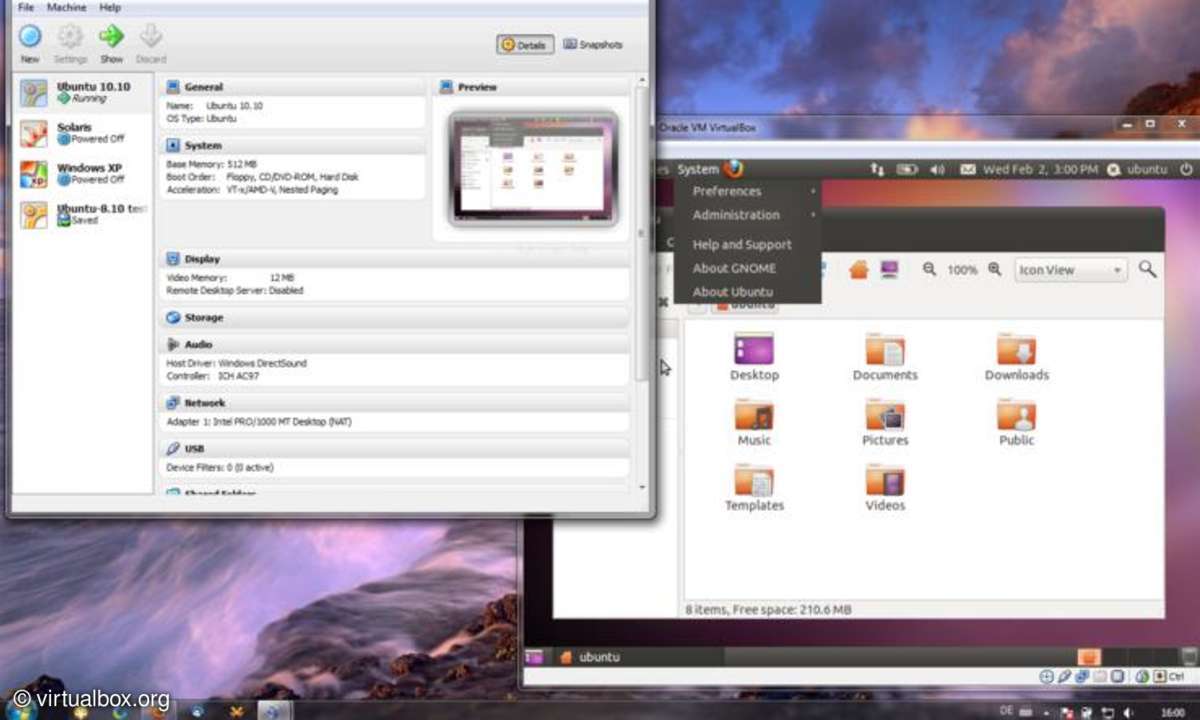Click the Storage section header

click(394, 317)
